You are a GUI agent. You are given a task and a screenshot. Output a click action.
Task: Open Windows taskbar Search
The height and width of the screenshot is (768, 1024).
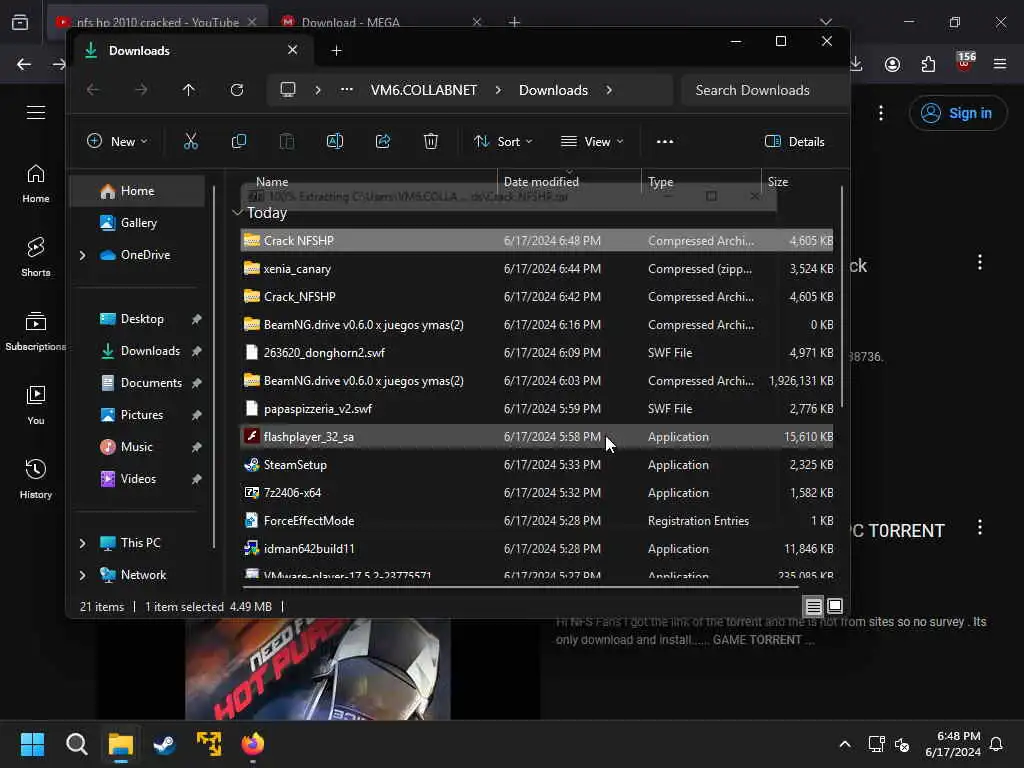(x=76, y=744)
